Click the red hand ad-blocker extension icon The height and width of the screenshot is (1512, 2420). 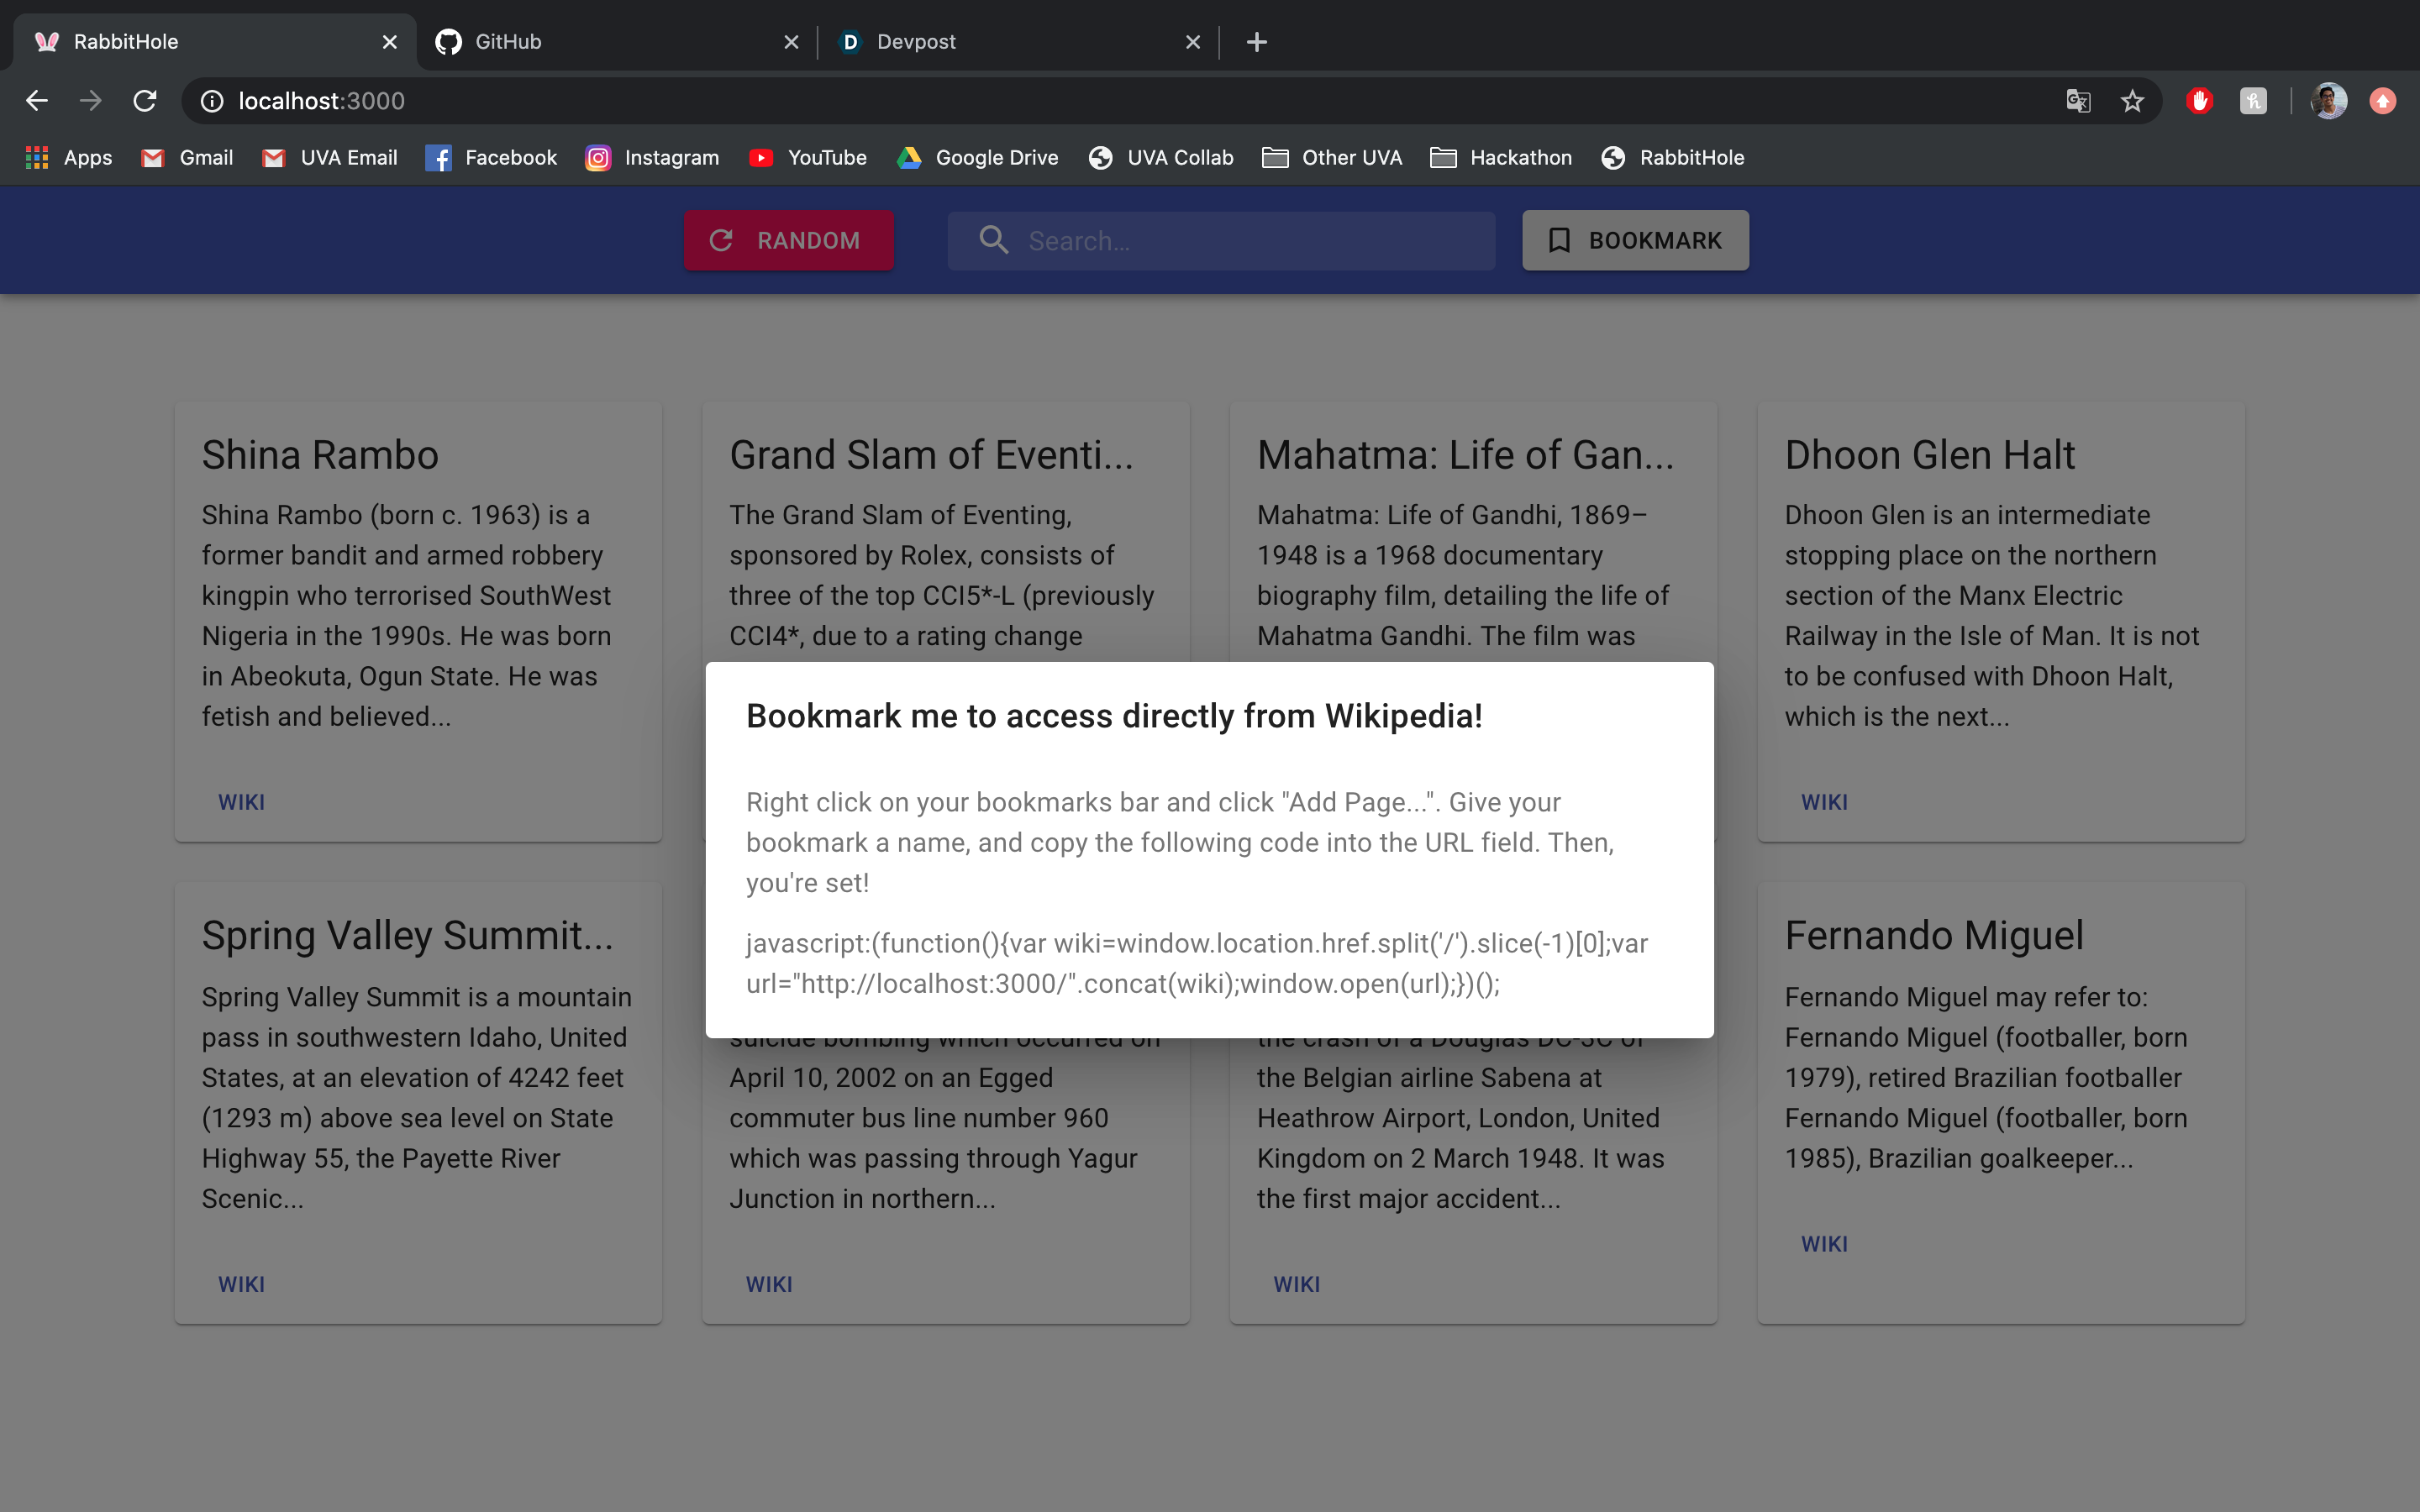click(2199, 101)
